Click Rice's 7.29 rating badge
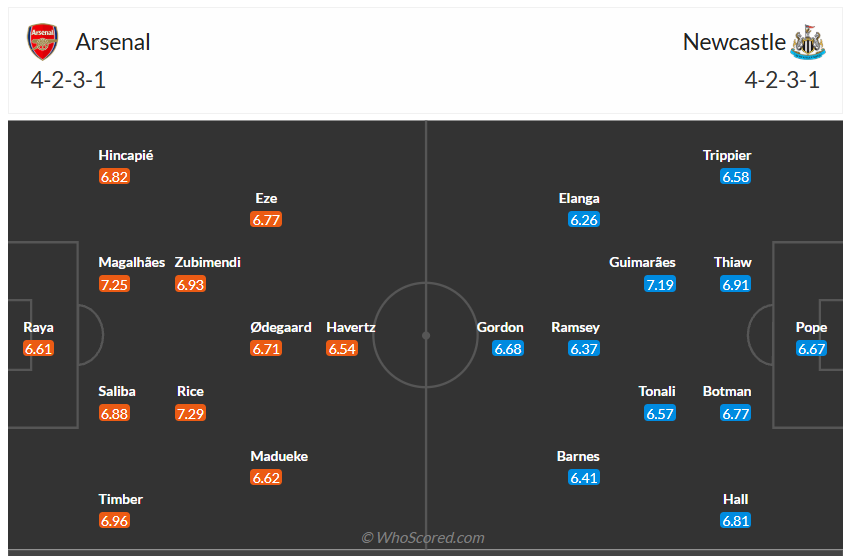Screen dimensions: 851x556 pyautogui.click(x=190, y=413)
